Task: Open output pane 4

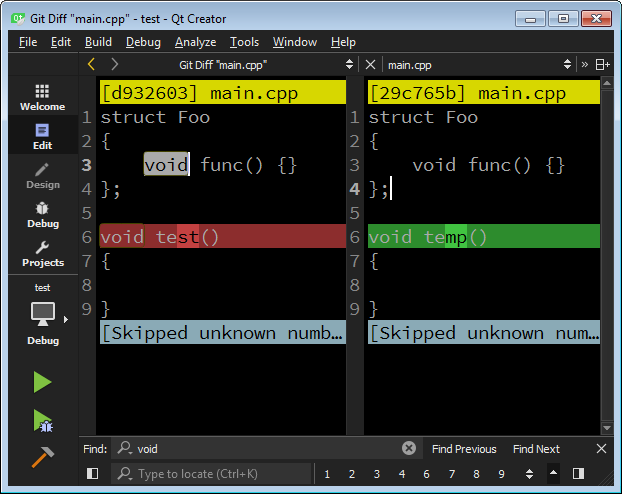Action: [x=402, y=474]
